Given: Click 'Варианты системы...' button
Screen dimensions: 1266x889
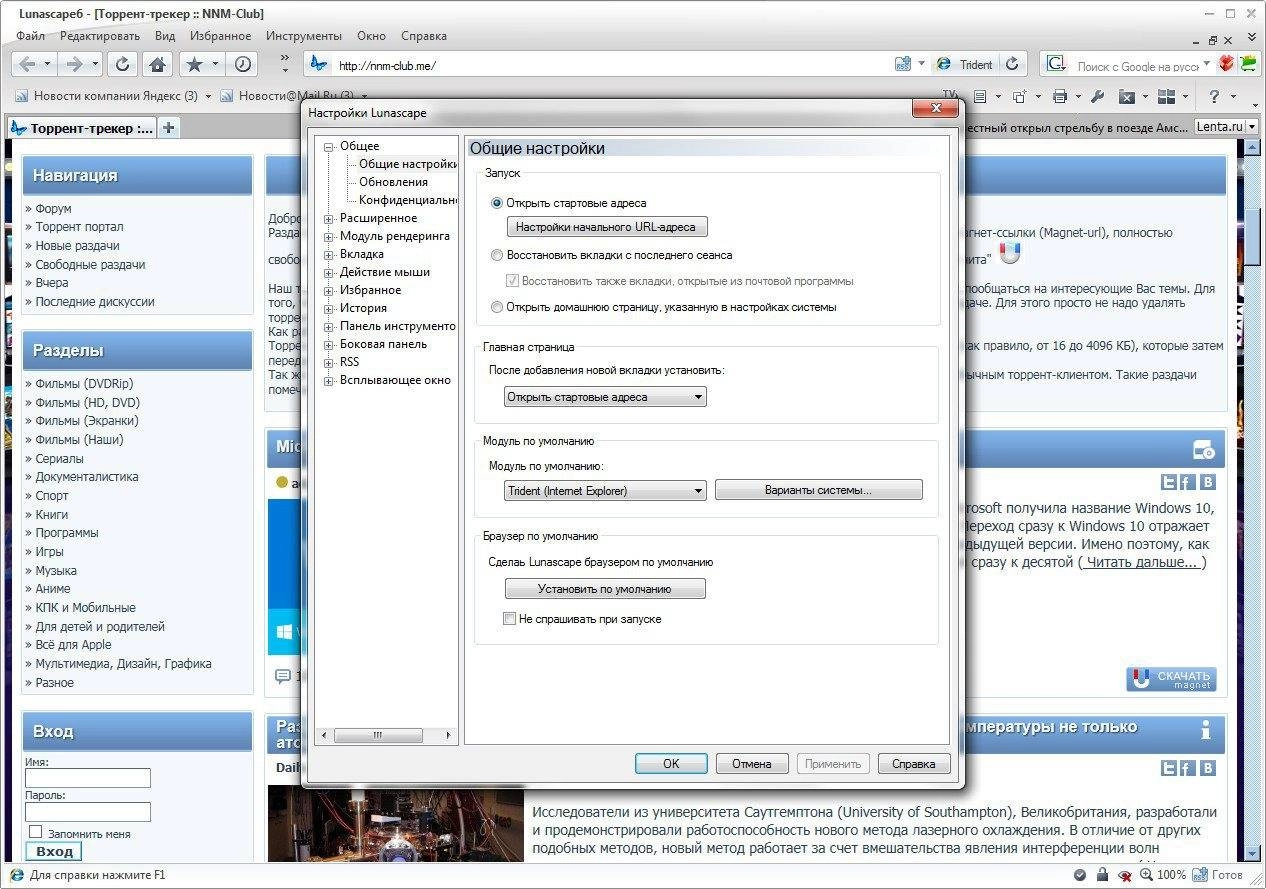Looking at the screenshot, I should (818, 490).
